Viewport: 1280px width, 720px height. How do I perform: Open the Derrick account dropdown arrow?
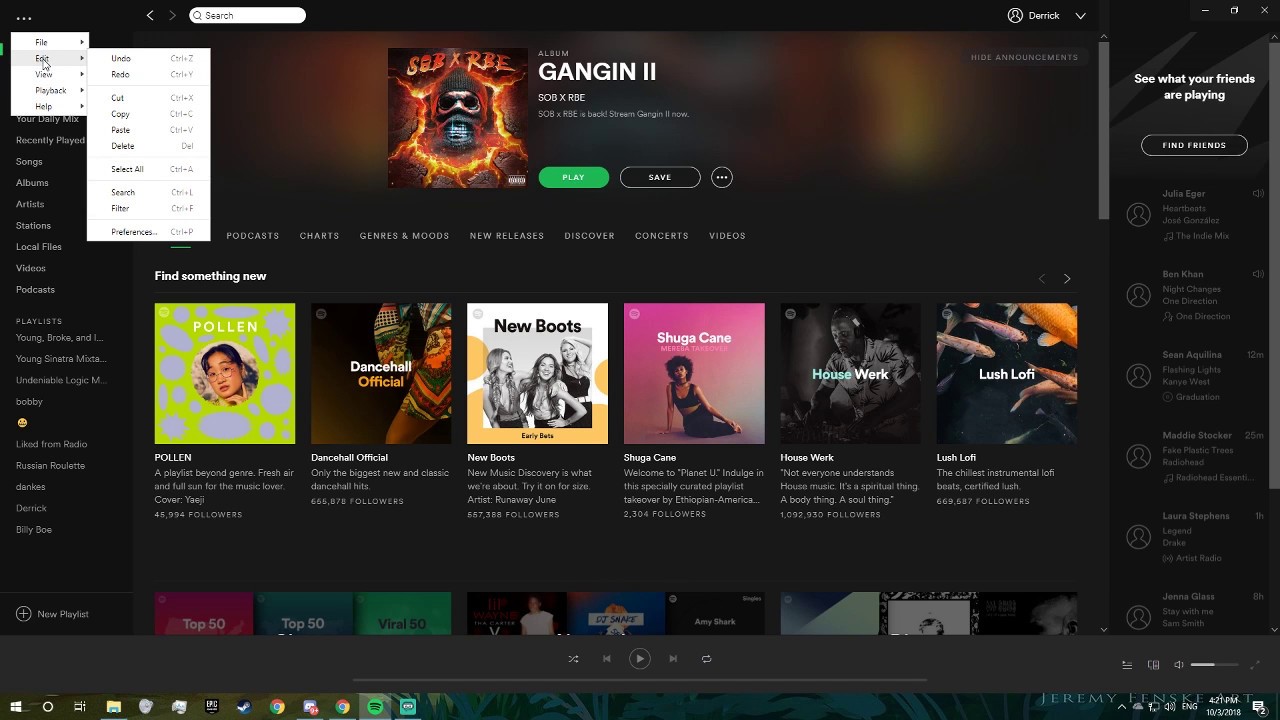1080,16
